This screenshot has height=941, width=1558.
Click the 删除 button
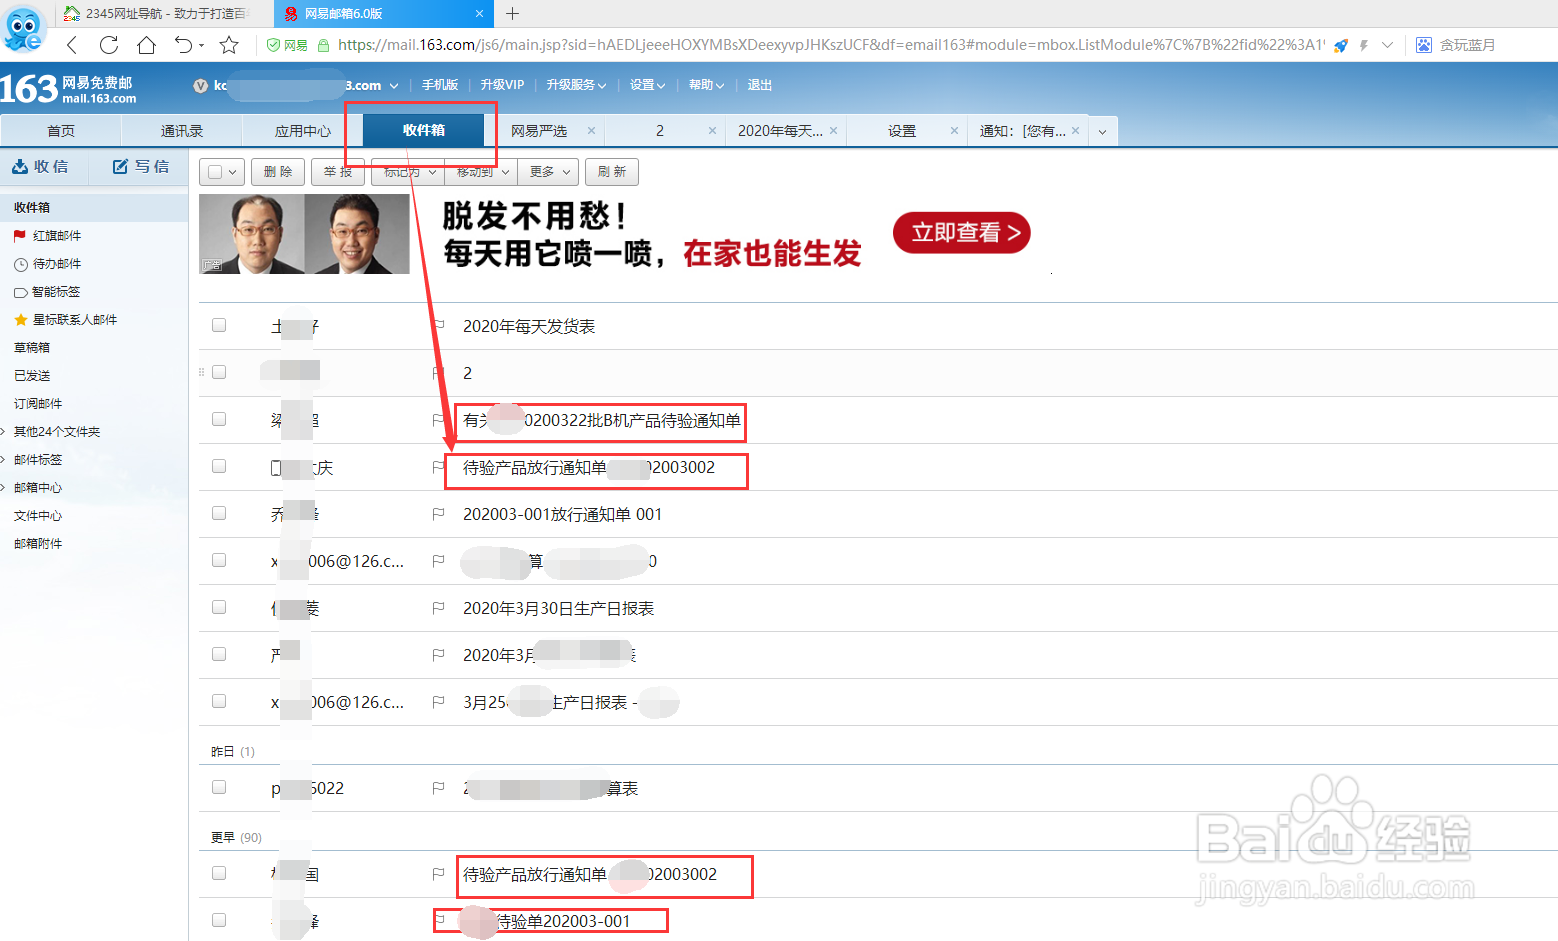[x=278, y=172]
